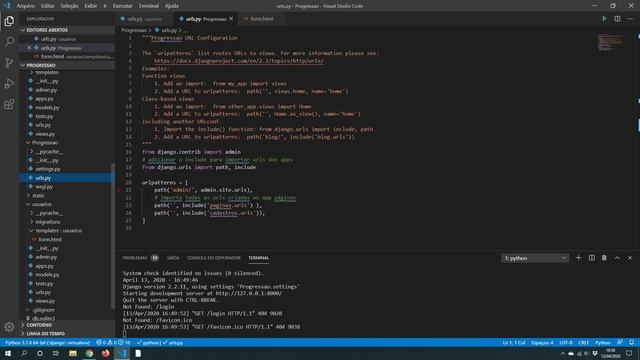Screen dimensions: 640x360
Task: Collapse the Progressao subfolder
Action: (45, 142)
